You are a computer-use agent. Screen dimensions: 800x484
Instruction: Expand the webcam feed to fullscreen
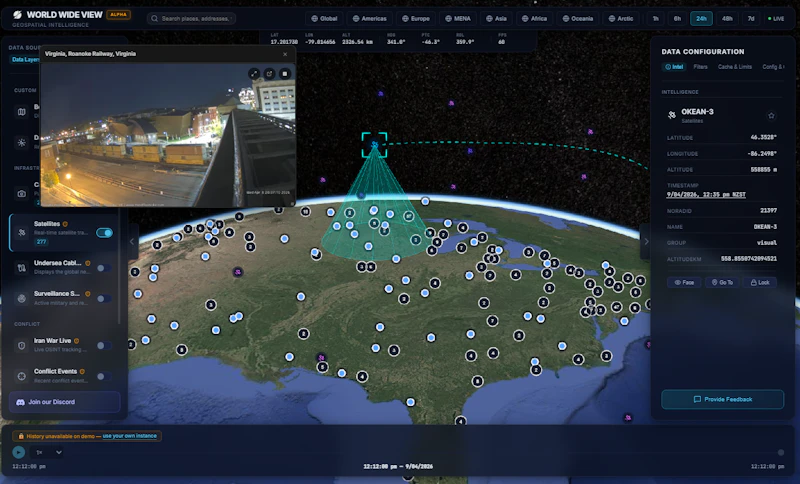(254, 74)
